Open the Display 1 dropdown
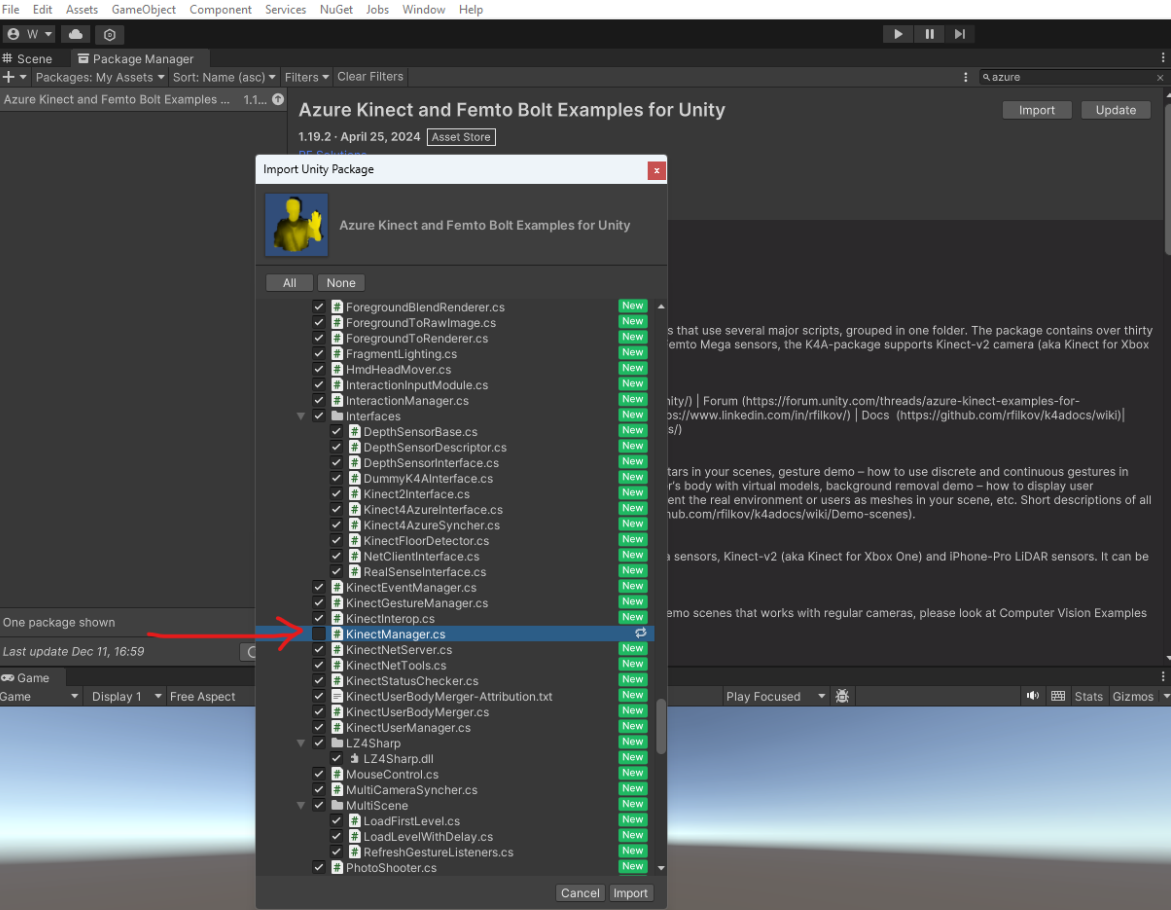The height and width of the screenshot is (910, 1171). [x=126, y=696]
